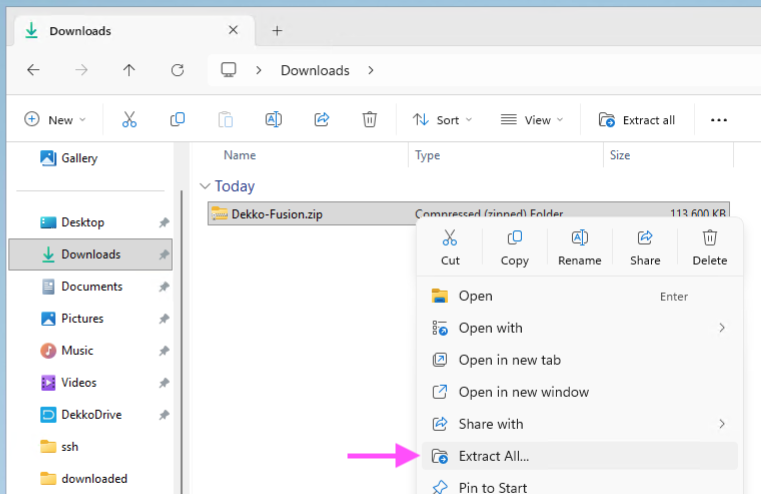Click chevron after Downloads in address bar
Image resolution: width=761 pixels, height=494 pixels.
371,70
